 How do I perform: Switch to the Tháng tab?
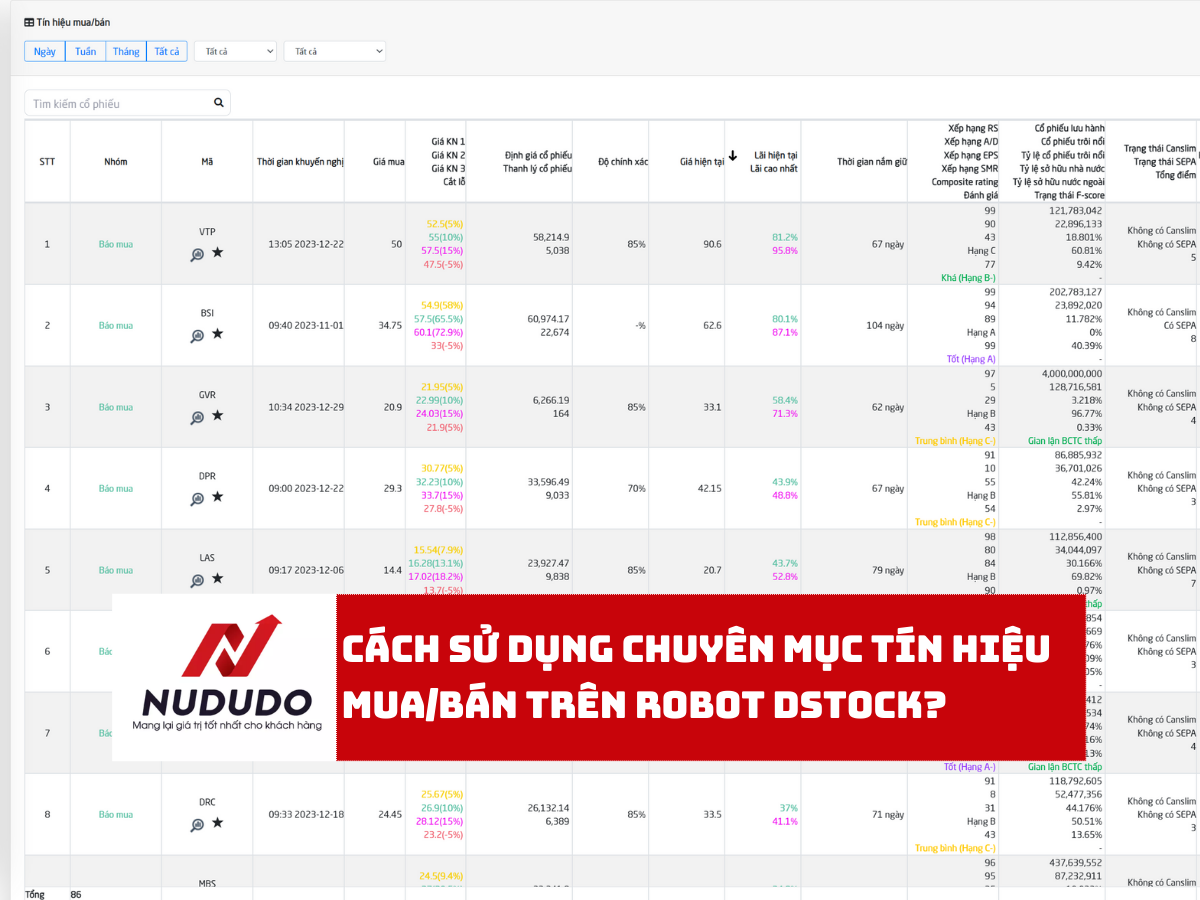pos(126,51)
